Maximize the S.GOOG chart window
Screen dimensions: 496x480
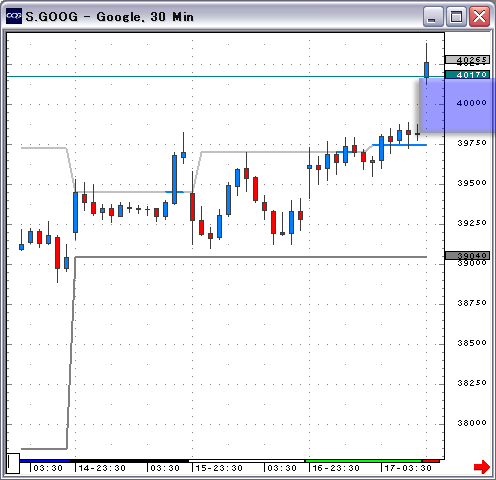tap(456, 16)
